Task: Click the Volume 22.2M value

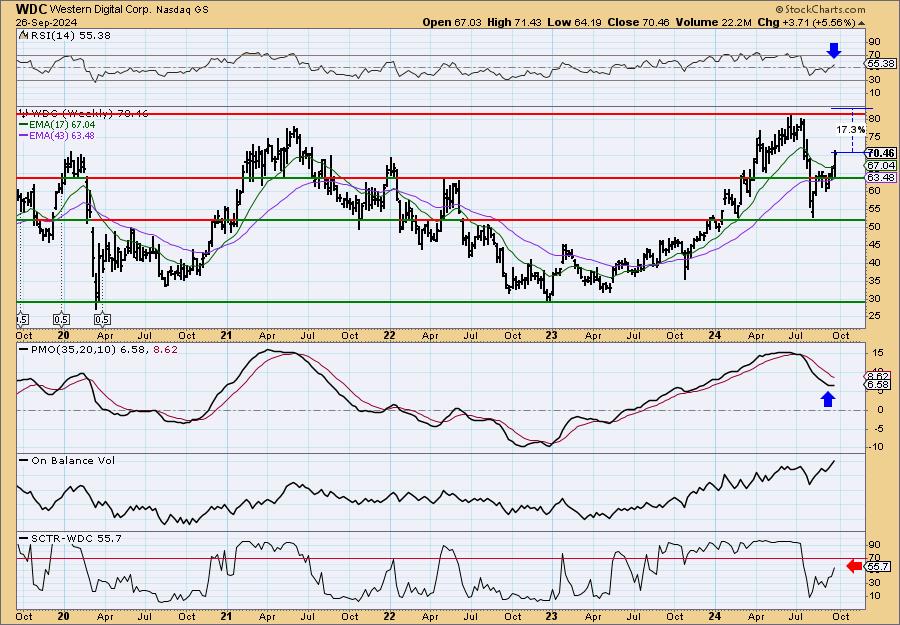Action: pyautogui.click(x=713, y=22)
